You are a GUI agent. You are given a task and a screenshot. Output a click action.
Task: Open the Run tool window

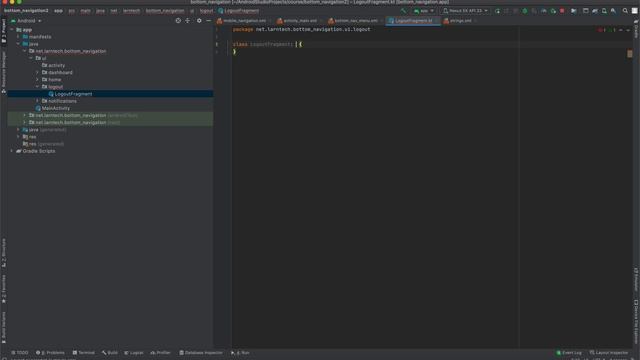click(240, 353)
